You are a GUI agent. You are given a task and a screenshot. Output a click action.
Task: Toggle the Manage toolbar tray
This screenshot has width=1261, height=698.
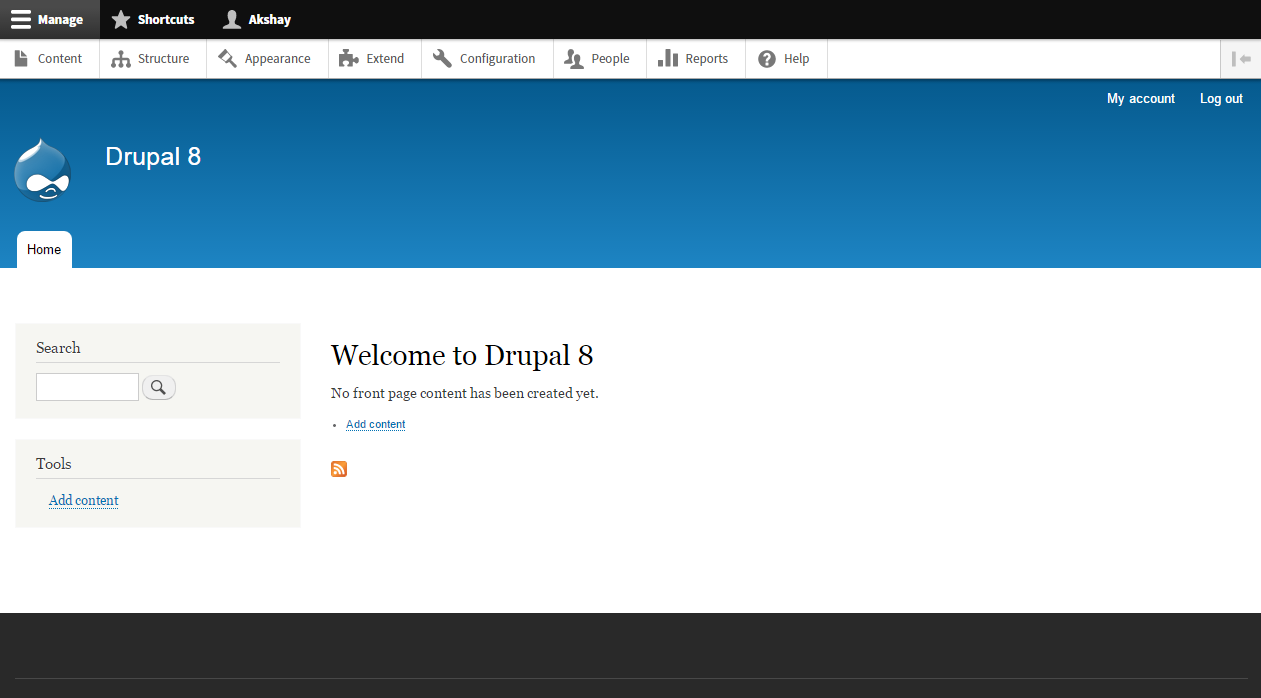click(x=49, y=19)
